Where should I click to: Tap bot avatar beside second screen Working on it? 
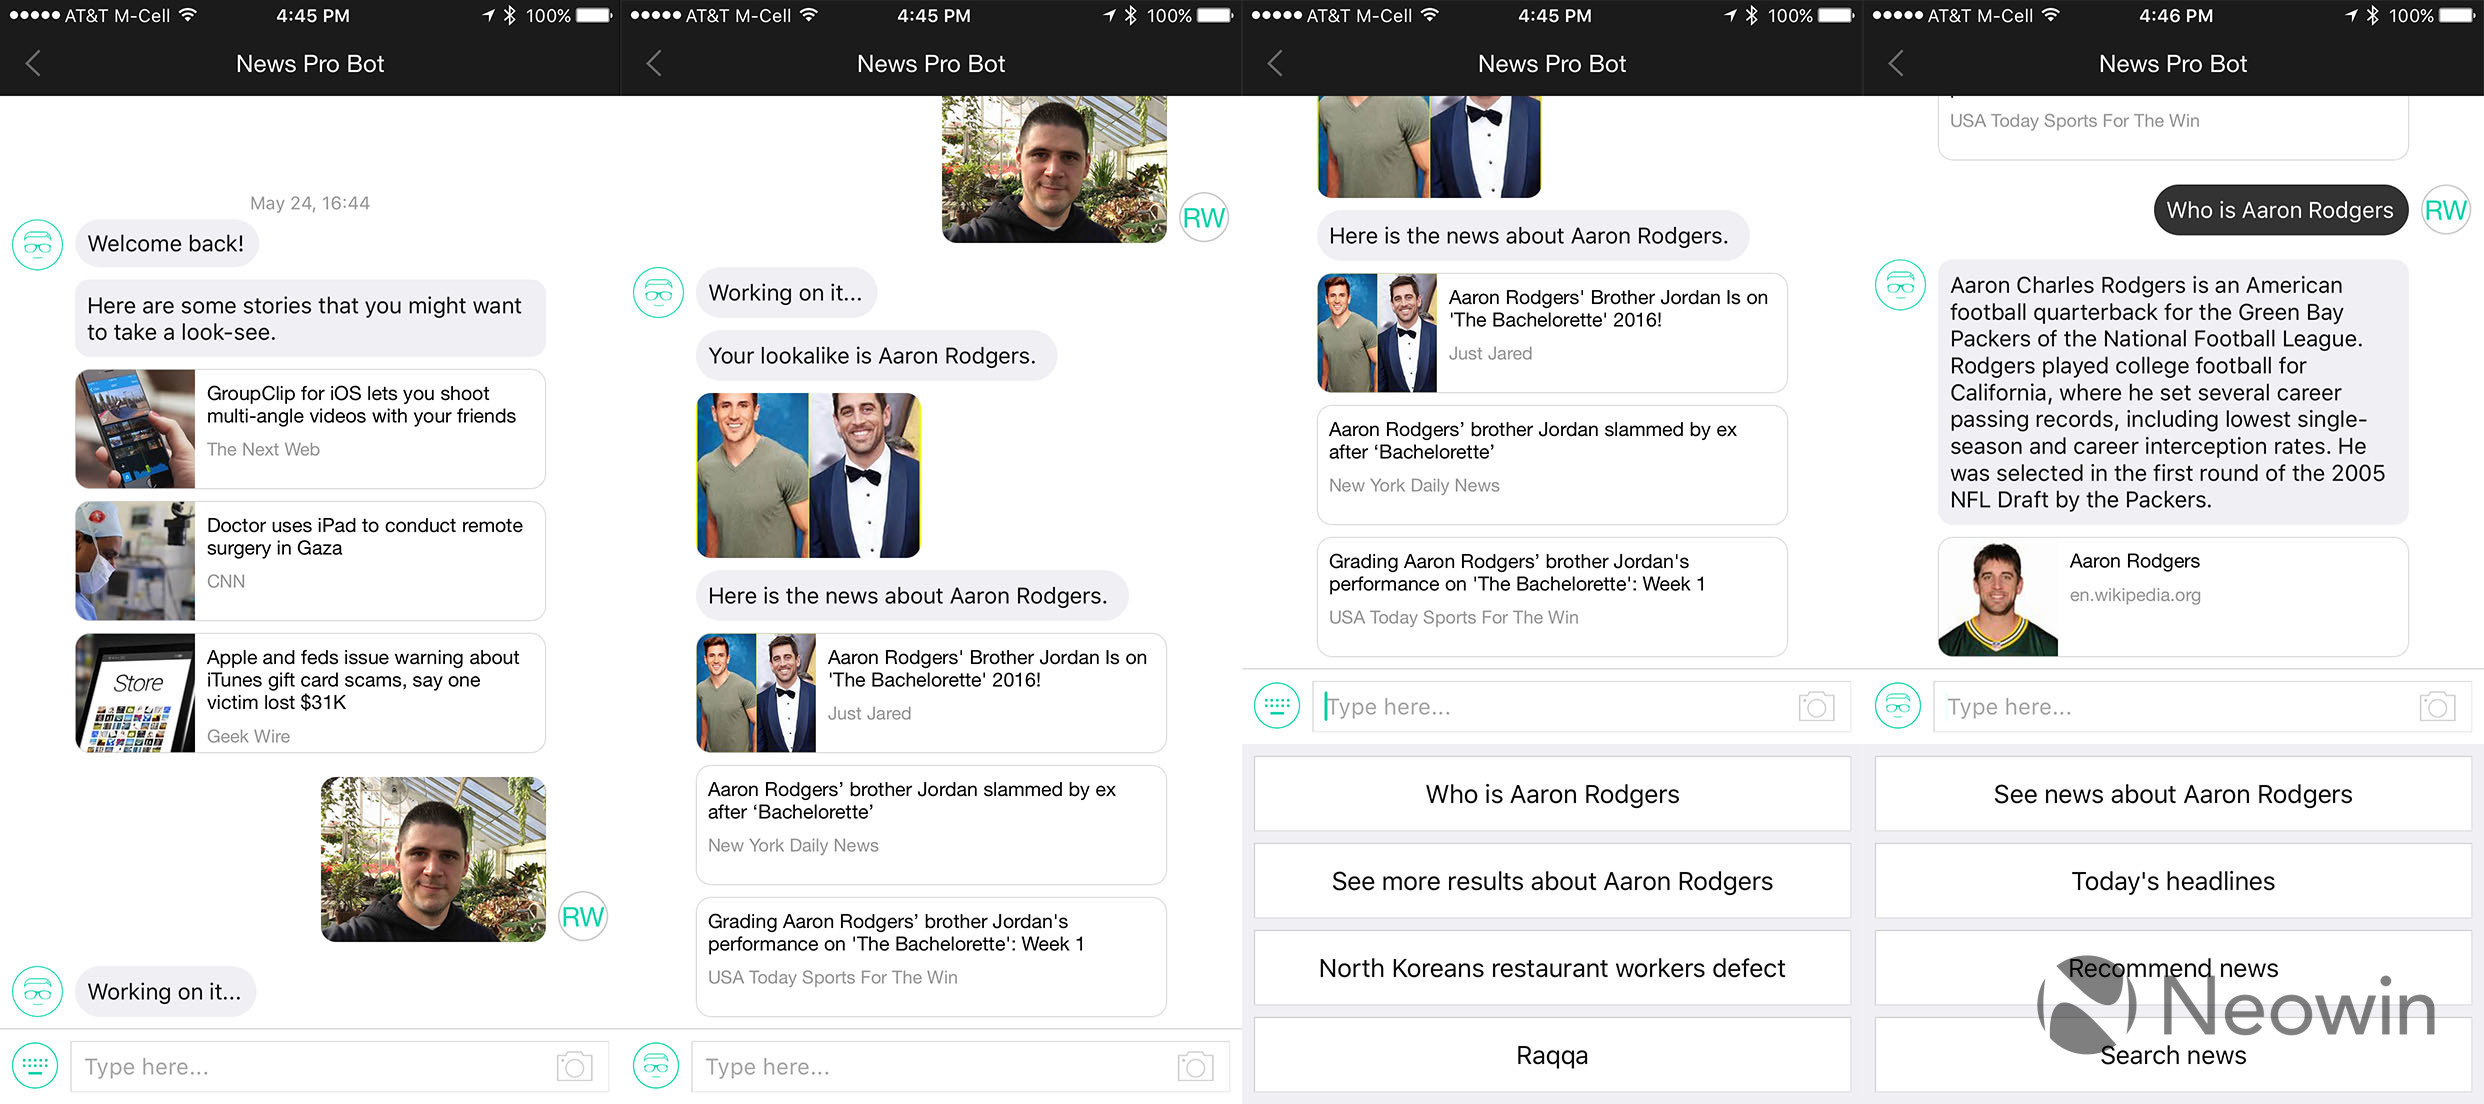(659, 292)
